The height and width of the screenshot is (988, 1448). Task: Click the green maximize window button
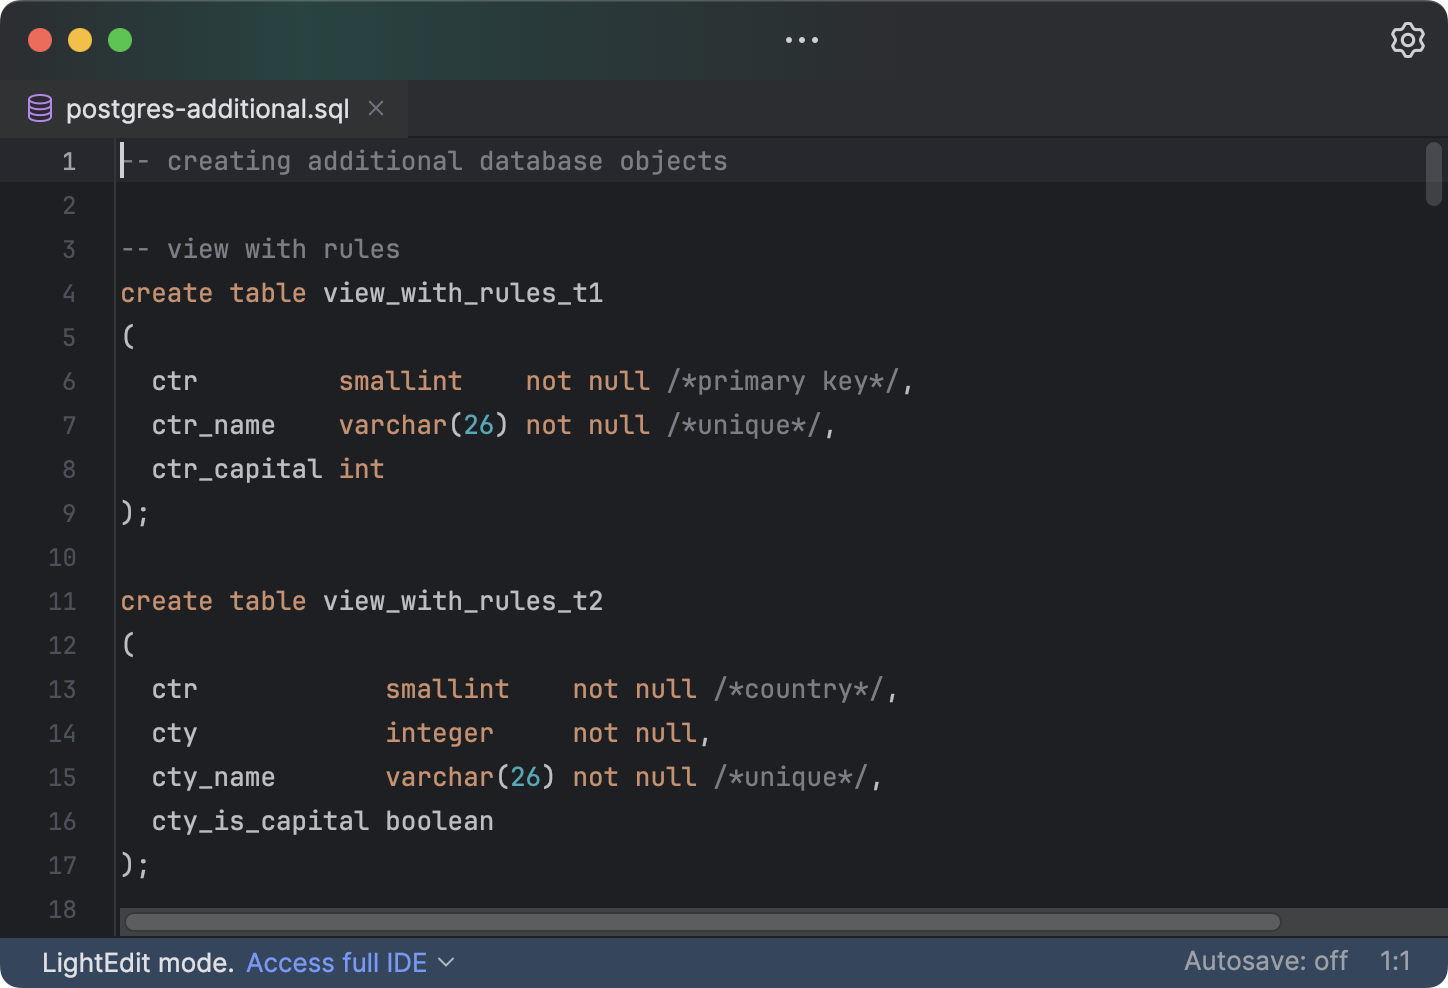point(120,40)
